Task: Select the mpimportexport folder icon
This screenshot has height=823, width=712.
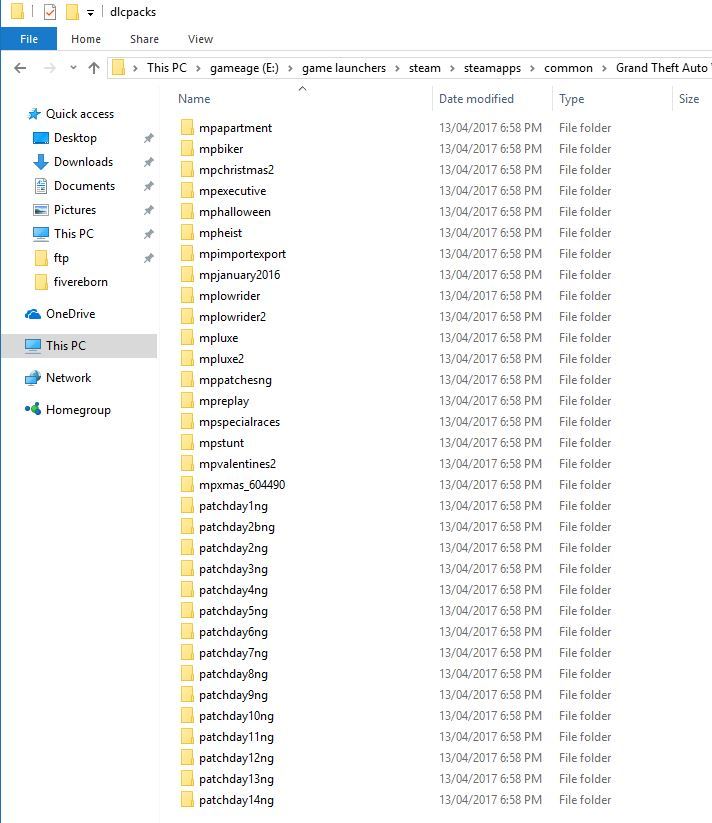Action: pyautogui.click(x=187, y=254)
